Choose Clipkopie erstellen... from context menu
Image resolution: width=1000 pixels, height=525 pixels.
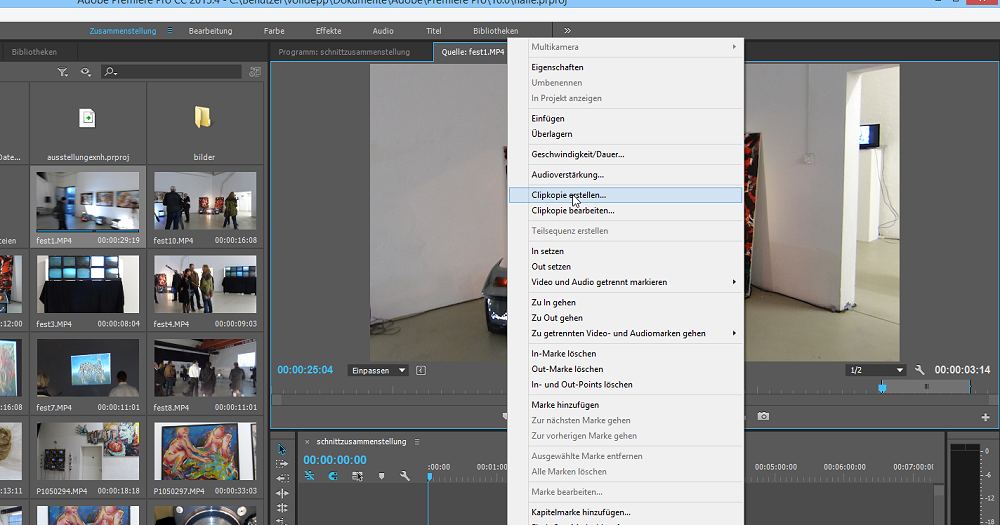626,195
